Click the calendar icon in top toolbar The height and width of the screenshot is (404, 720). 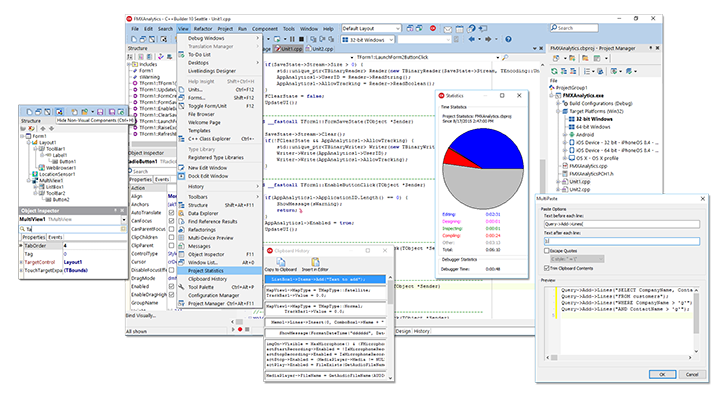point(460,29)
